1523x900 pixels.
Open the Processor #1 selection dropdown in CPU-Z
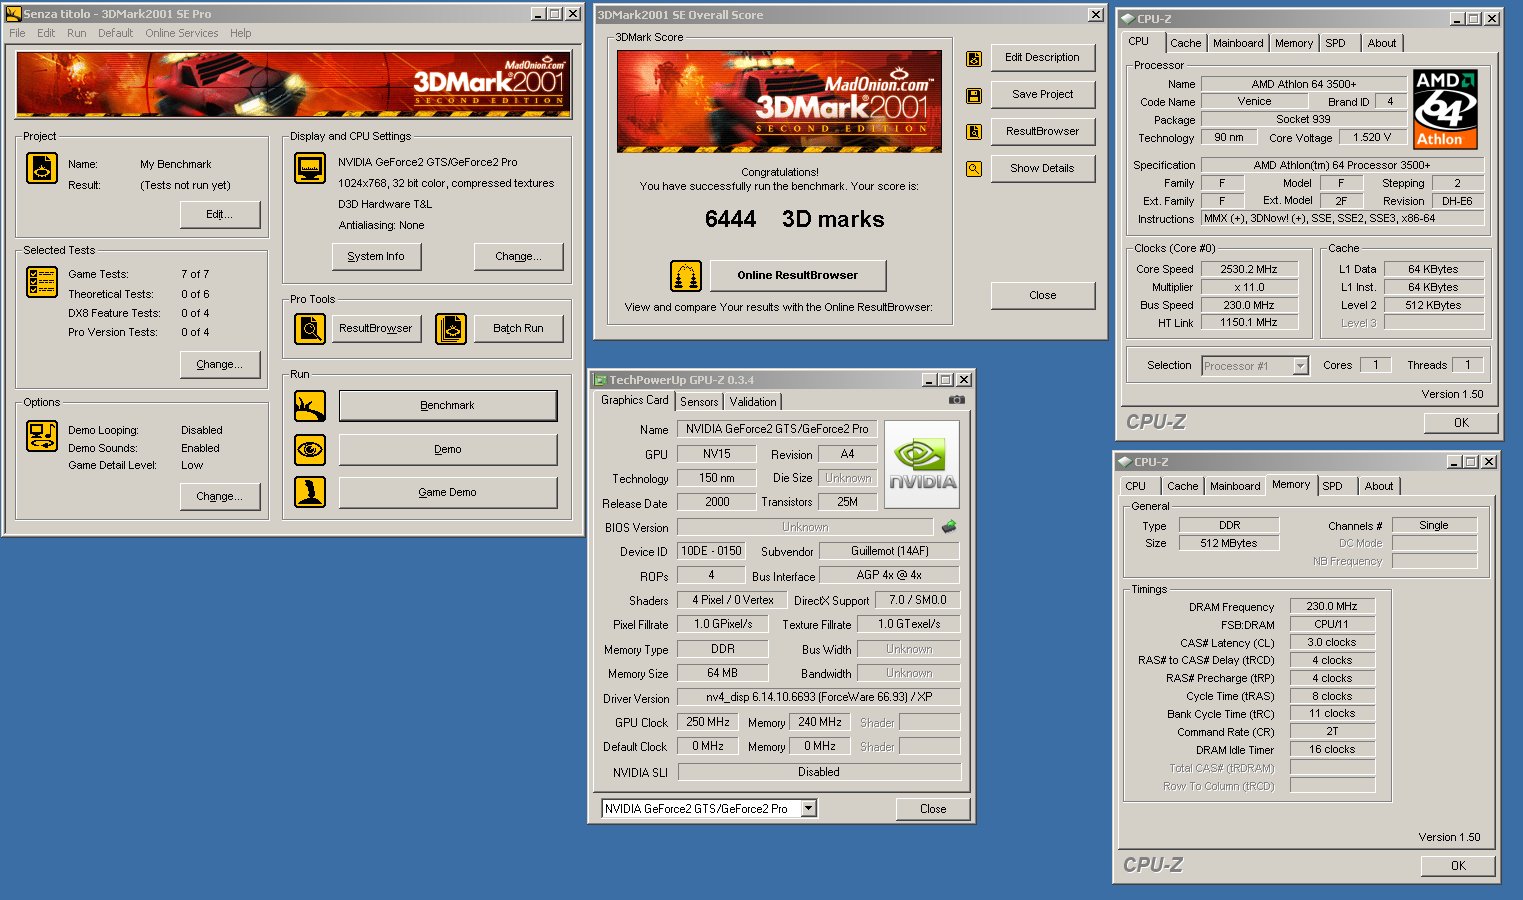[x=1300, y=366]
